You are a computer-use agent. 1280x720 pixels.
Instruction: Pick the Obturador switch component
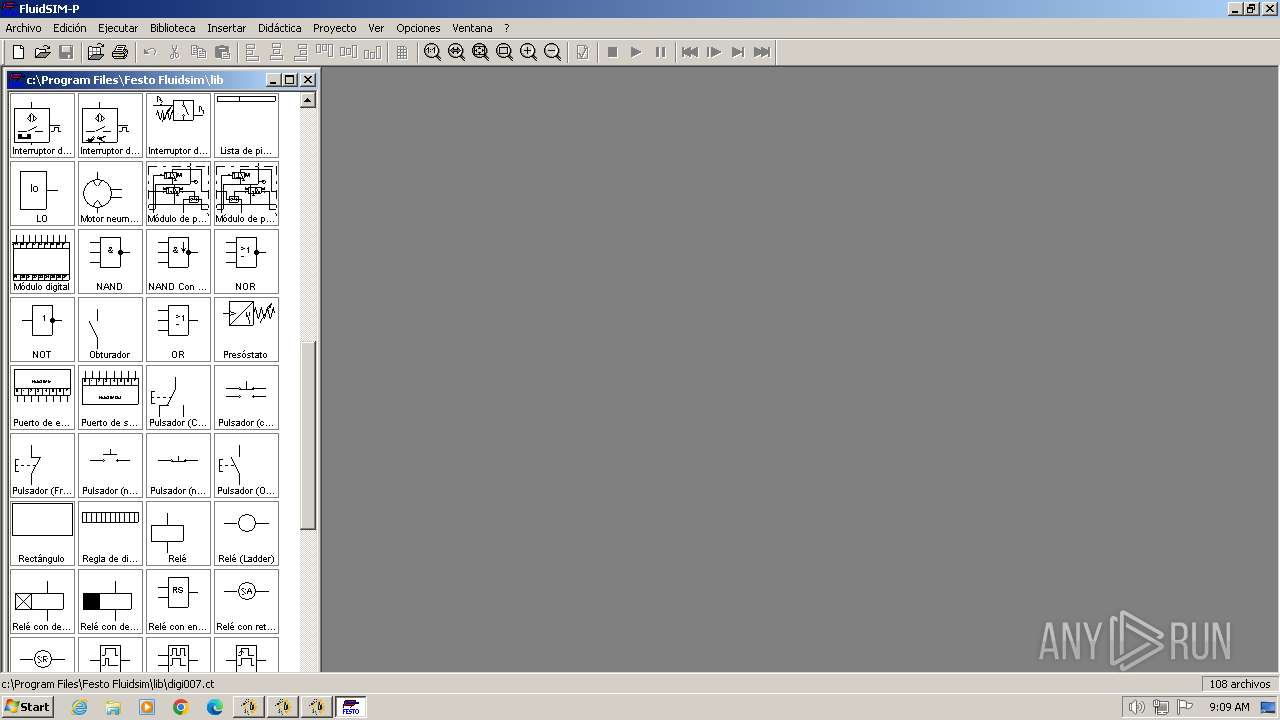[110, 330]
